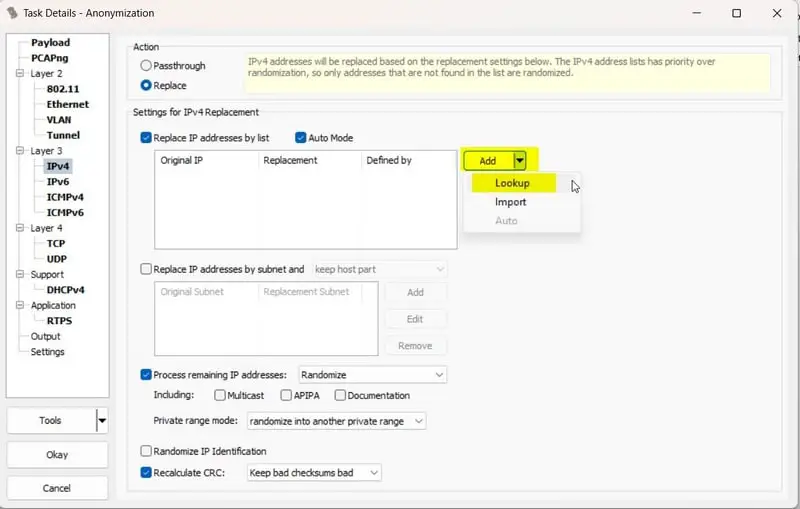The width and height of the screenshot is (800, 509).
Task: Click the Add button for IP list
Action: click(x=488, y=161)
